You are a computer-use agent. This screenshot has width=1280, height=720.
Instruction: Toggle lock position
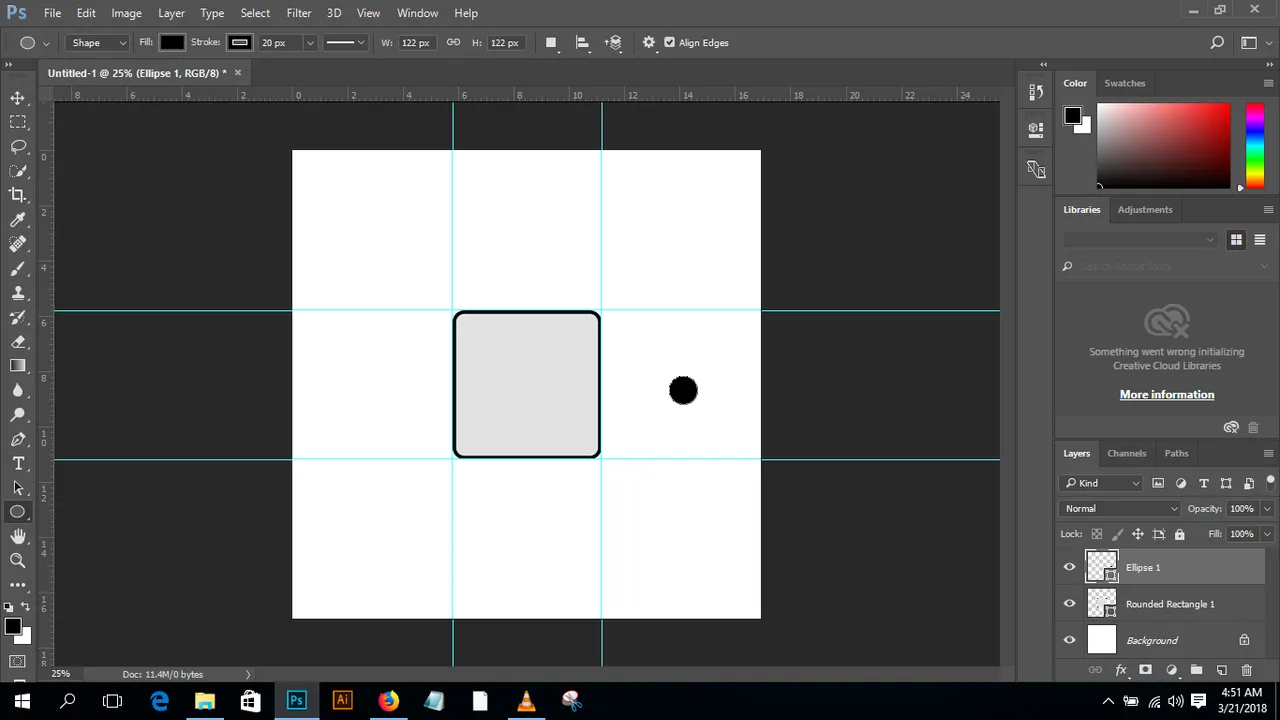1138,534
